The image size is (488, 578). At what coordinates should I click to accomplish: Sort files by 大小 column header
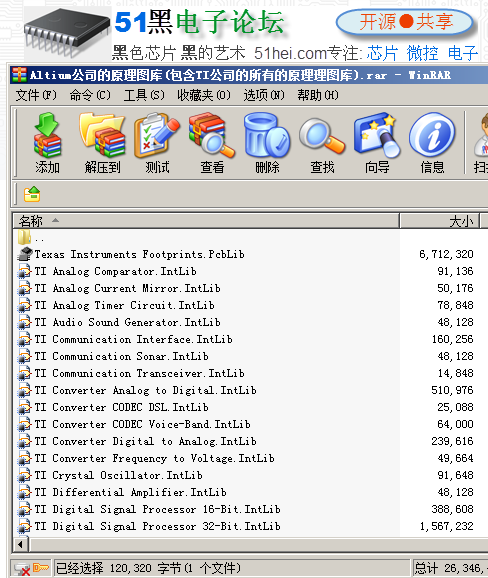(440, 221)
